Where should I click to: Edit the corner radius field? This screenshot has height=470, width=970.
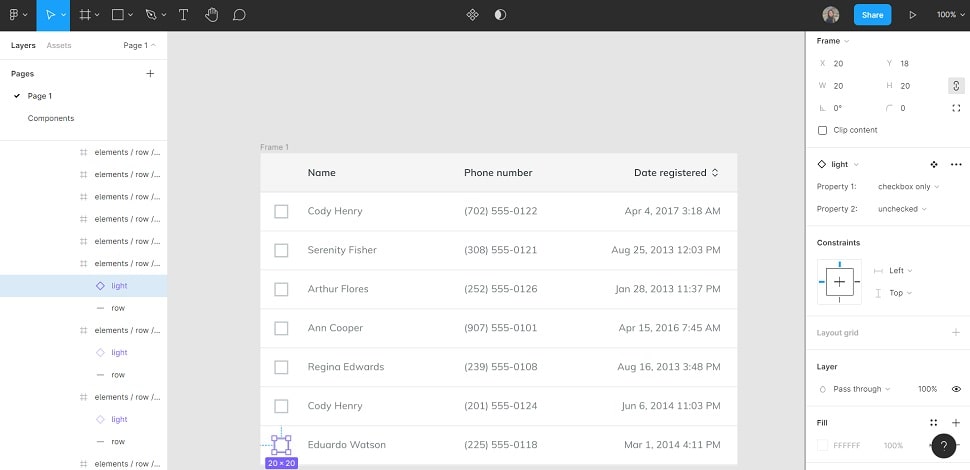pos(903,108)
